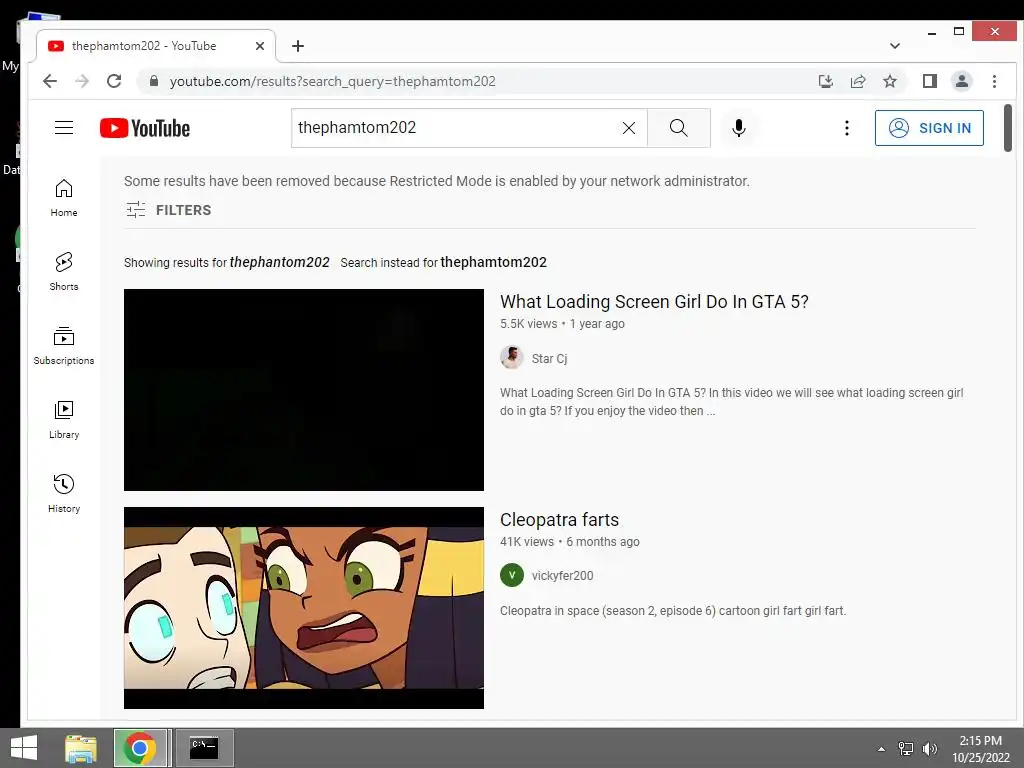The height and width of the screenshot is (768, 1024).
Task: Open the vickyfer200 channel name
Action: 562,575
